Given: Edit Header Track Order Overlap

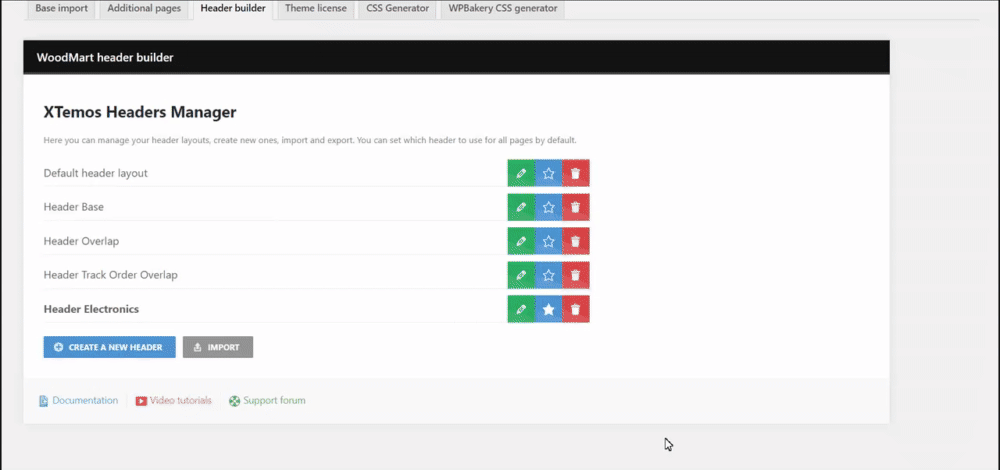Looking at the screenshot, I should 521,275.
